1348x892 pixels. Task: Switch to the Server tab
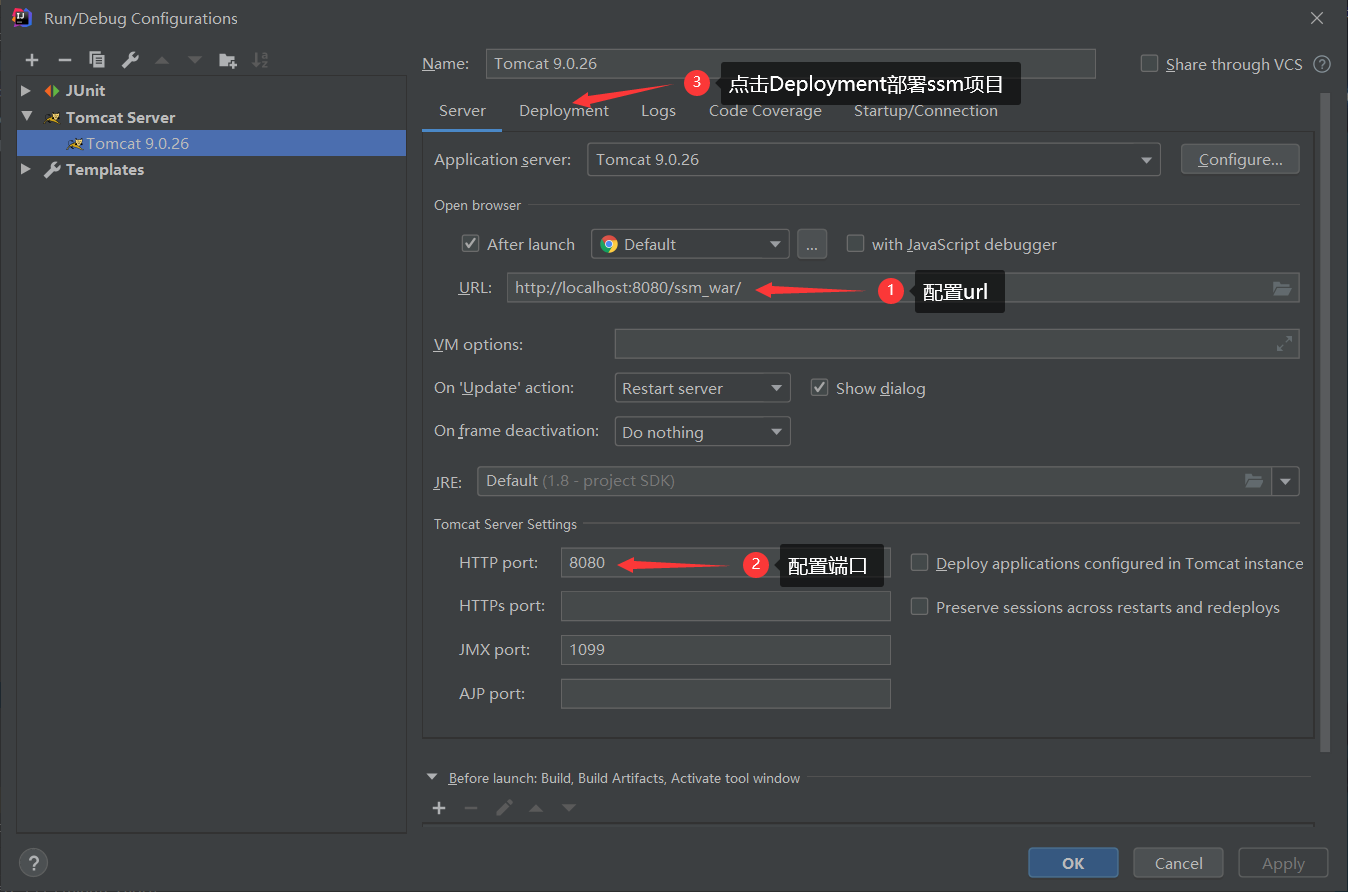(x=462, y=110)
